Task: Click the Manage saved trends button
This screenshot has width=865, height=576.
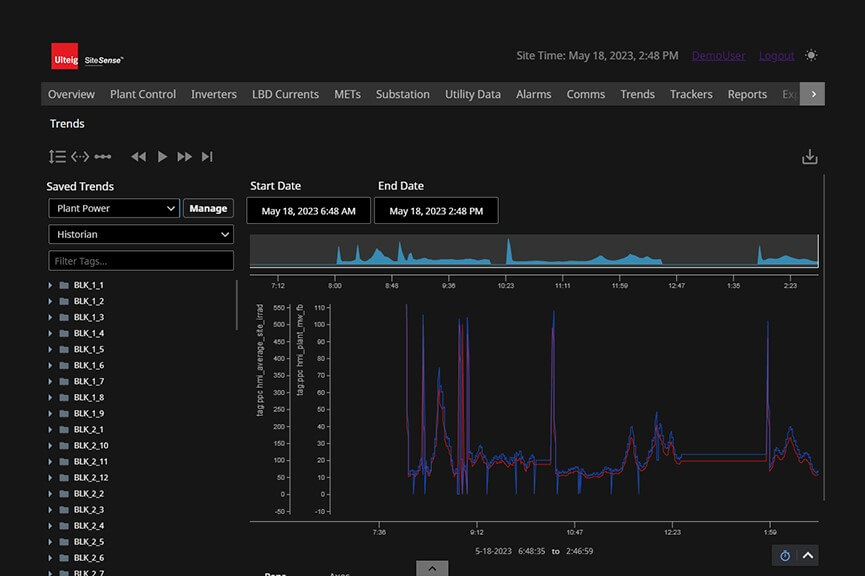Action: click(208, 209)
